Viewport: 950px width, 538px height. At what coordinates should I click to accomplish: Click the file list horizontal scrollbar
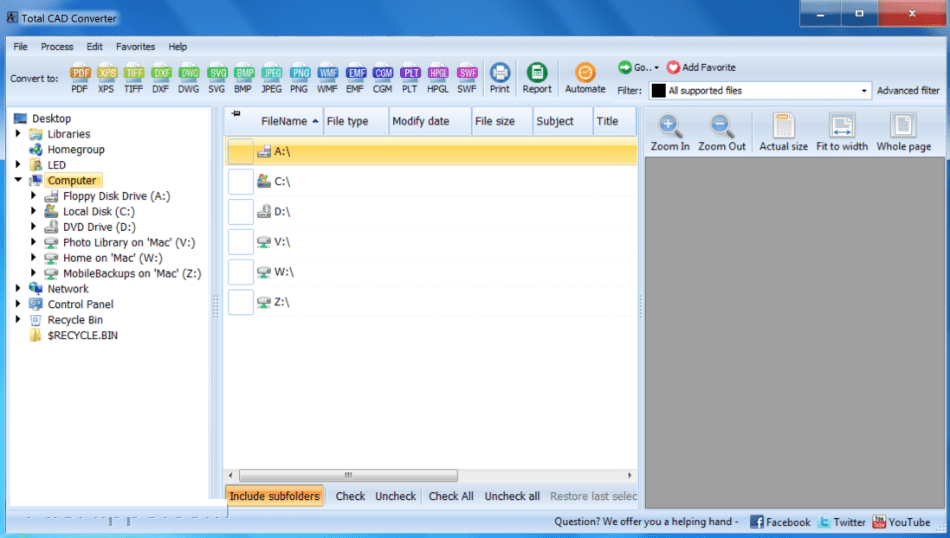[x=348, y=475]
